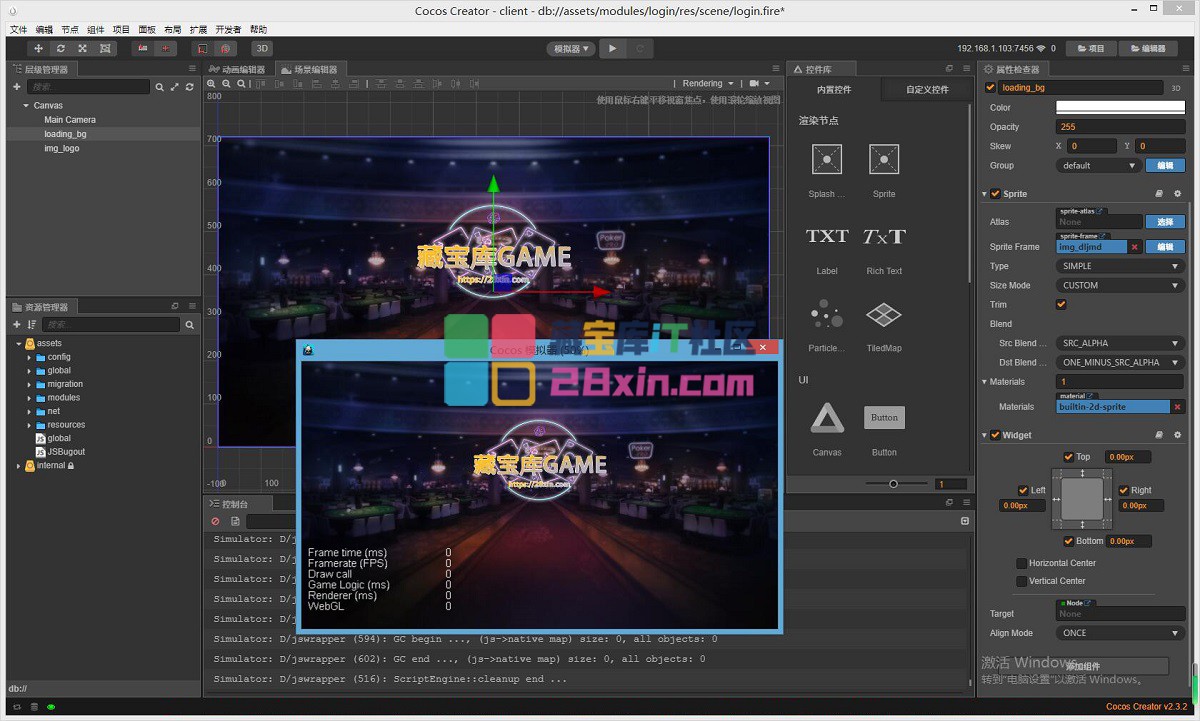This screenshot has width=1200, height=721.
Task: Click the 项目 open project folder button
Action: pos(1090,48)
